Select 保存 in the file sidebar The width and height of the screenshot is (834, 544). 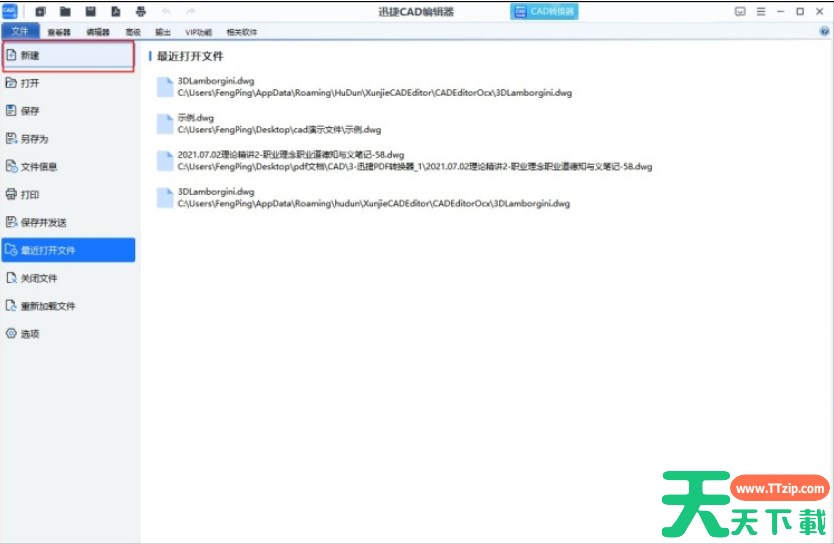point(68,111)
